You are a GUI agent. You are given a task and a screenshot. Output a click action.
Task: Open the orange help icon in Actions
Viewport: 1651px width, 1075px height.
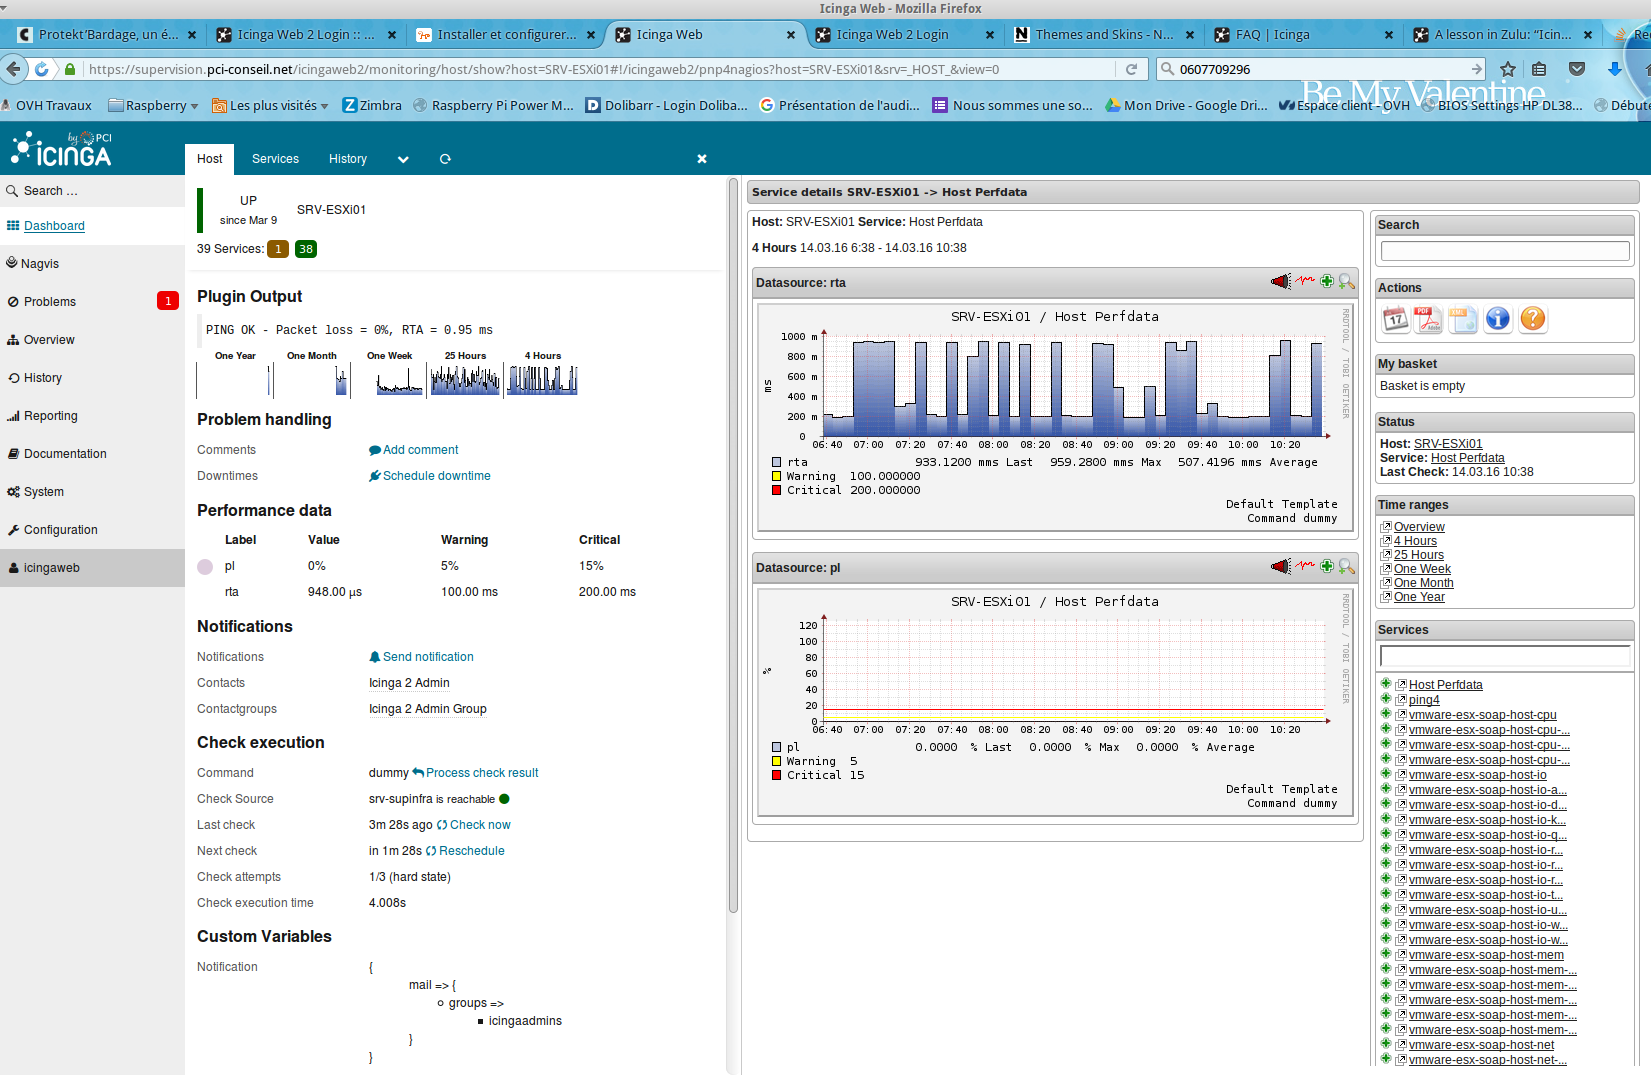[x=1532, y=319]
